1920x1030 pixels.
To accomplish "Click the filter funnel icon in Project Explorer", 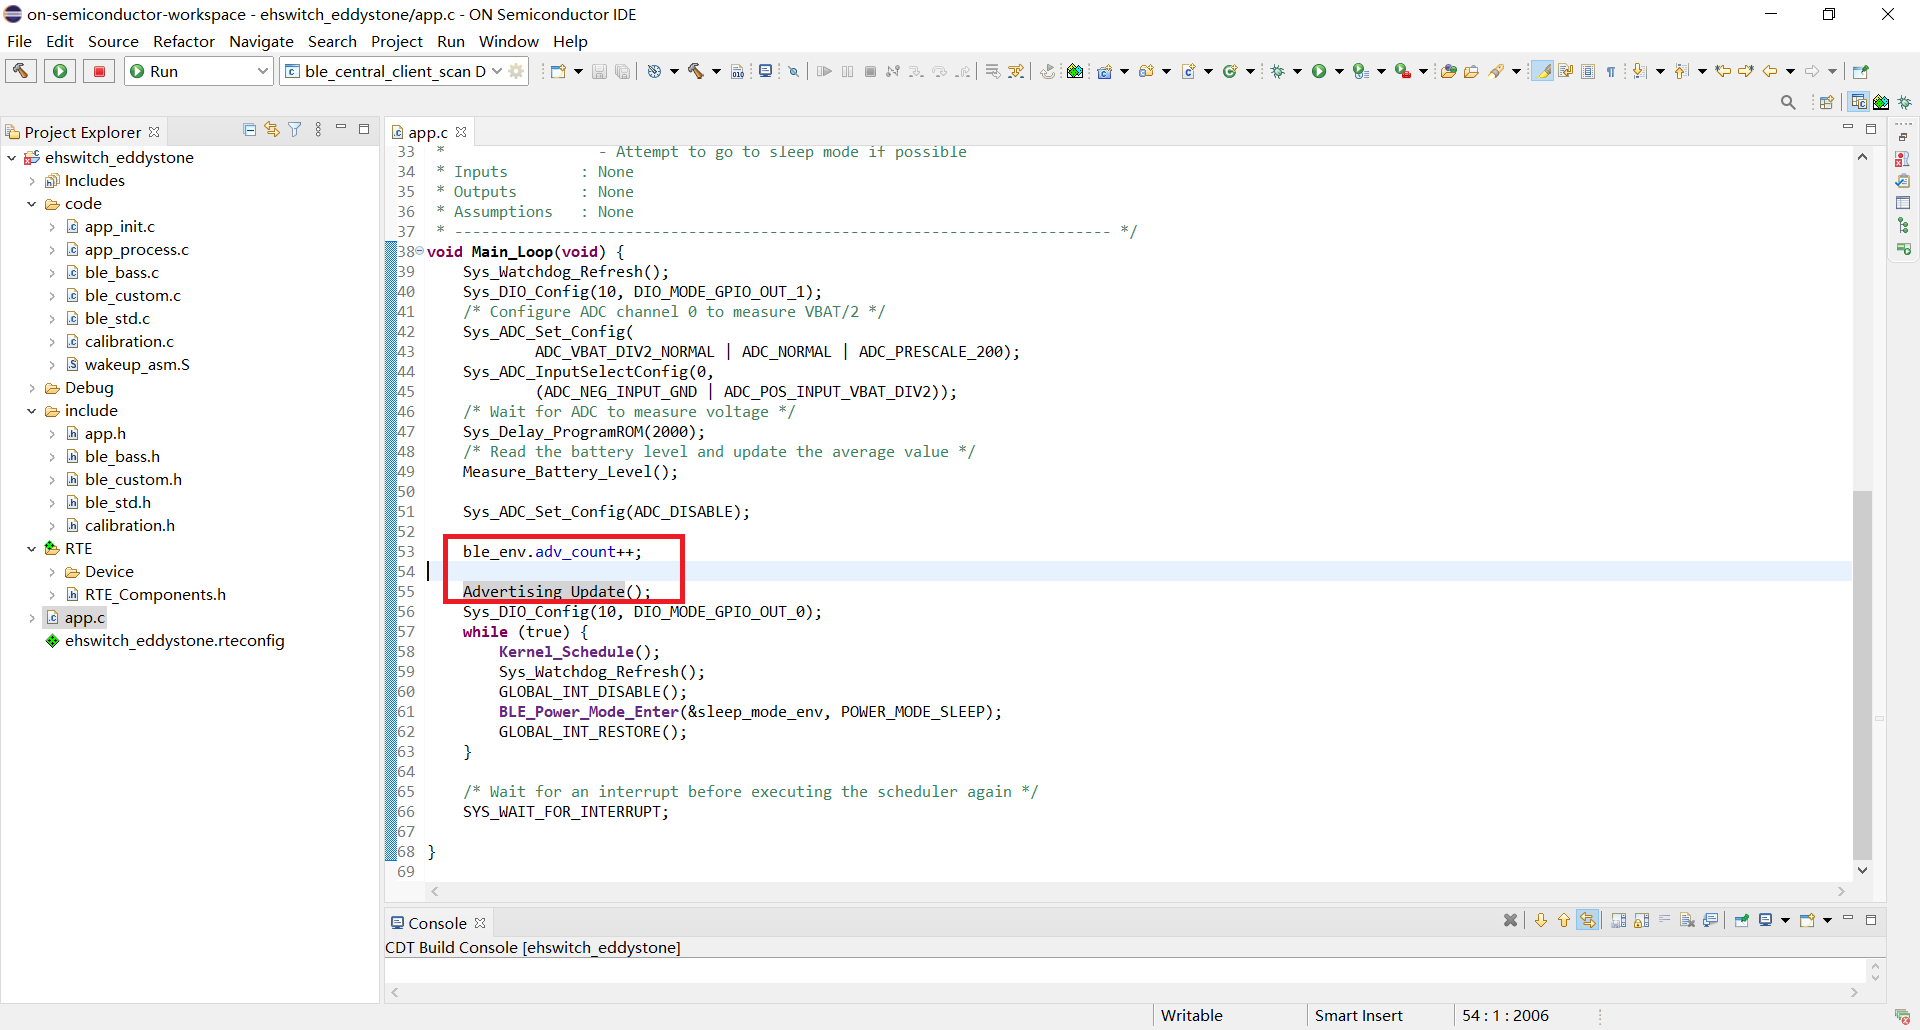I will coord(295,130).
